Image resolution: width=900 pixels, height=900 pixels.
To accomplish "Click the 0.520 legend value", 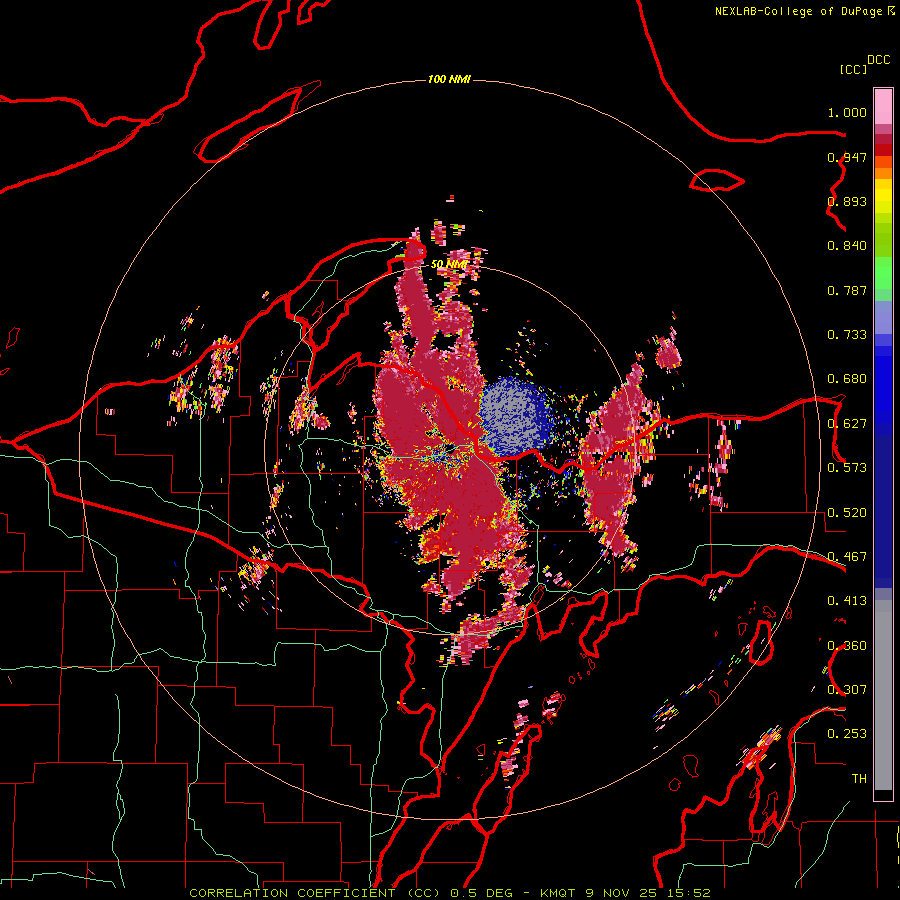I will click(x=847, y=513).
